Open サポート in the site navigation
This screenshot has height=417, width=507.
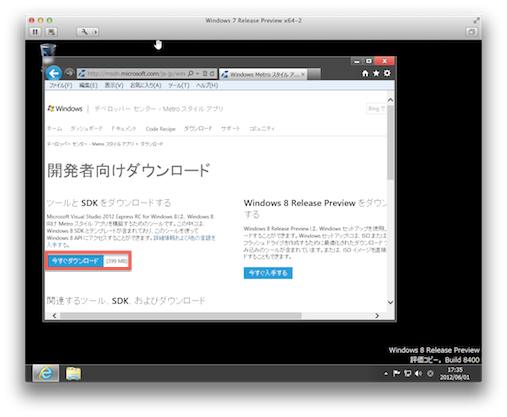[x=230, y=129]
